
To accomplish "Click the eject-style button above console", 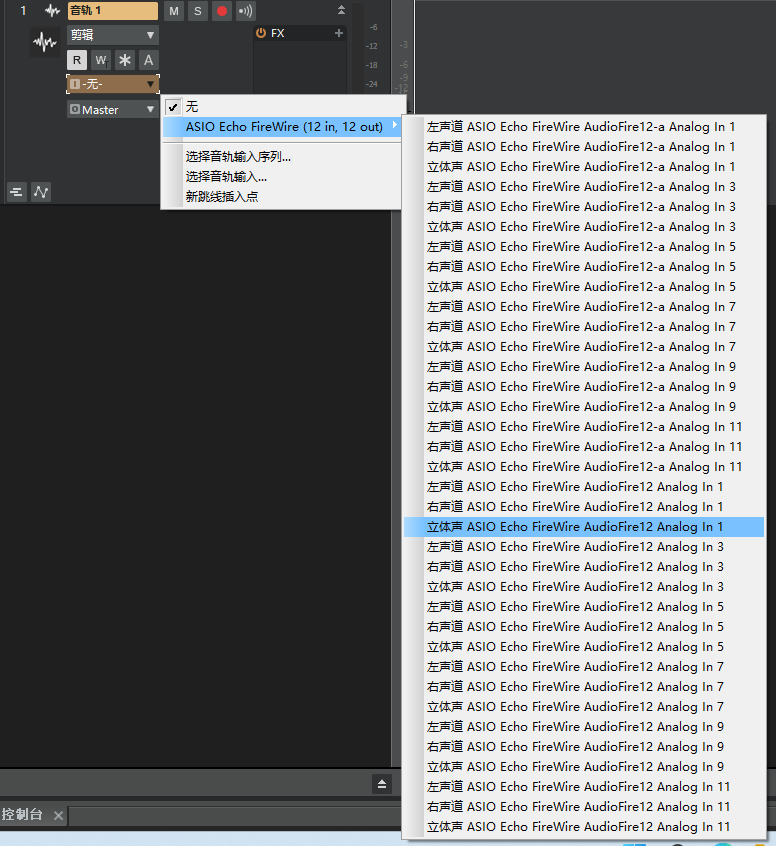I will tap(382, 784).
